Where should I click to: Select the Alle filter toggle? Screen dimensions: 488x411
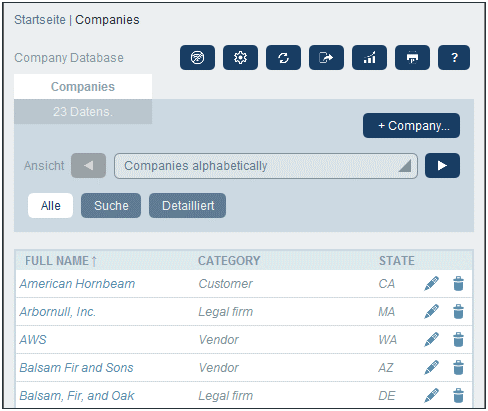(x=50, y=206)
